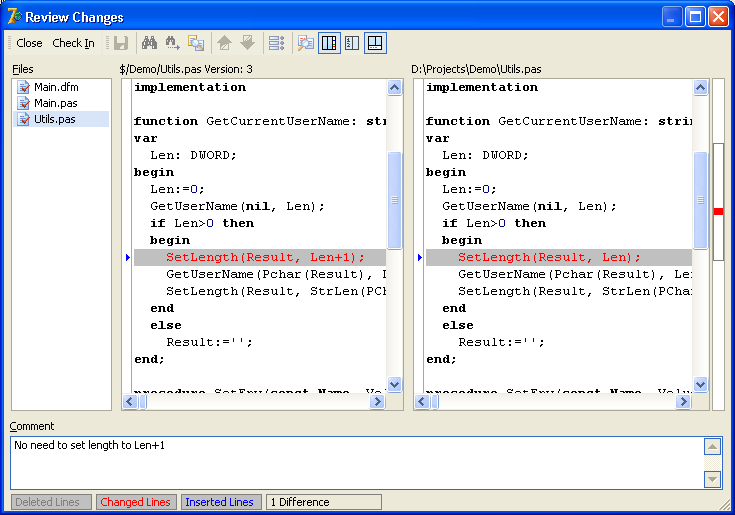
Task: Toggle the line numbers view button
Action: click(352, 43)
